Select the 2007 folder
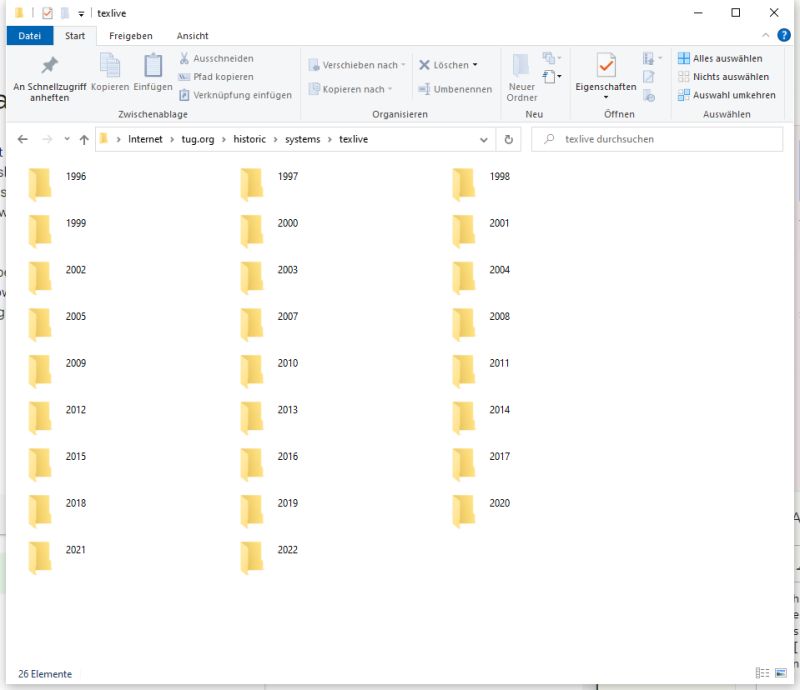The image size is (800, 690). pos(269,324)
